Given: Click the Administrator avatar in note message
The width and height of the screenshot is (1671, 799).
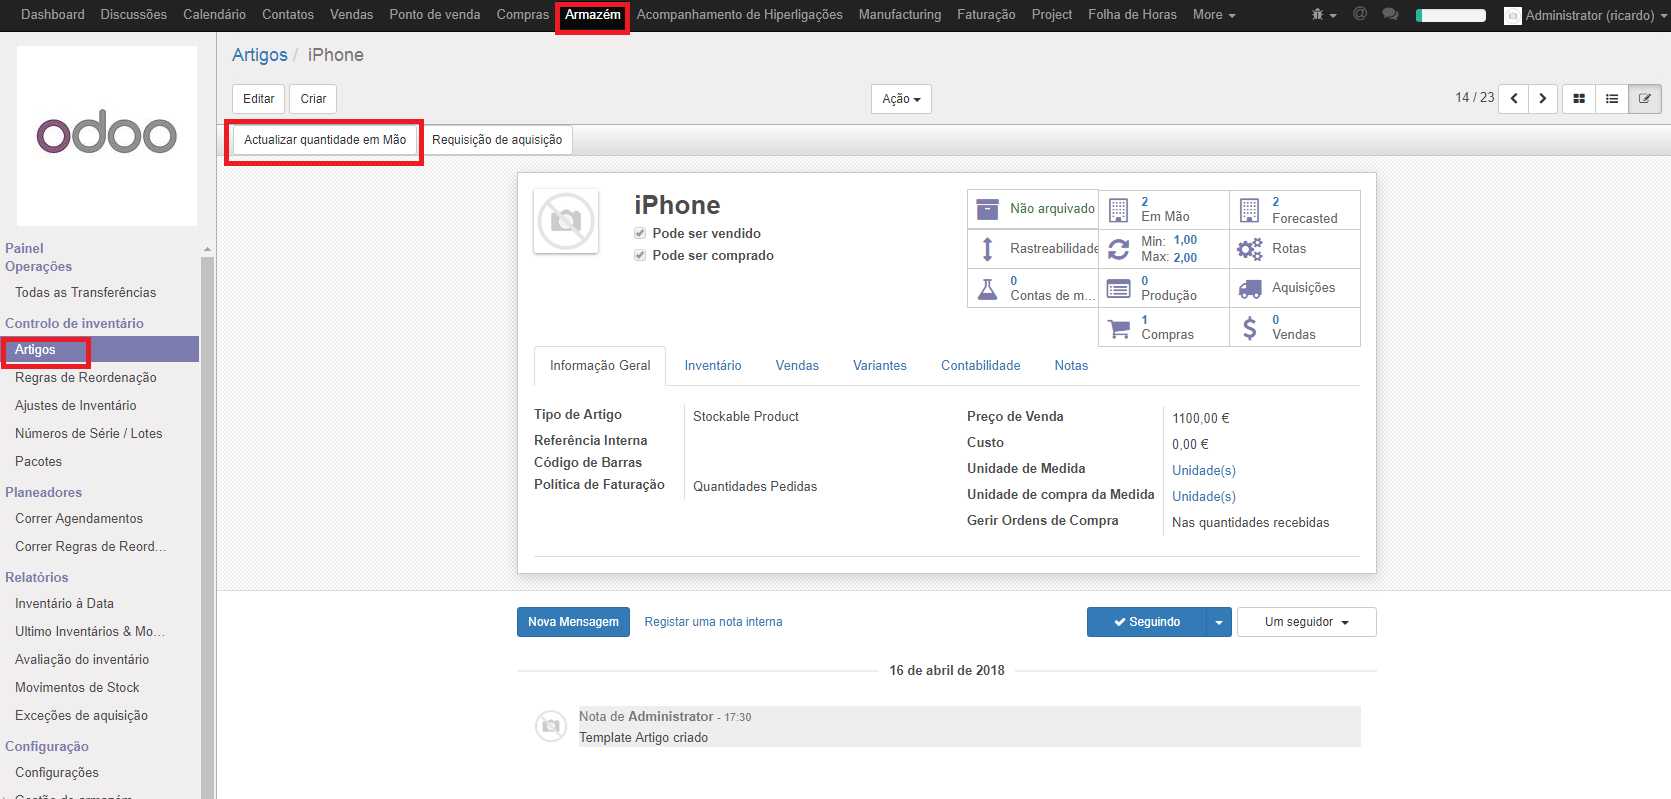Looking at the screenshot, I should [x=551, y=725].
